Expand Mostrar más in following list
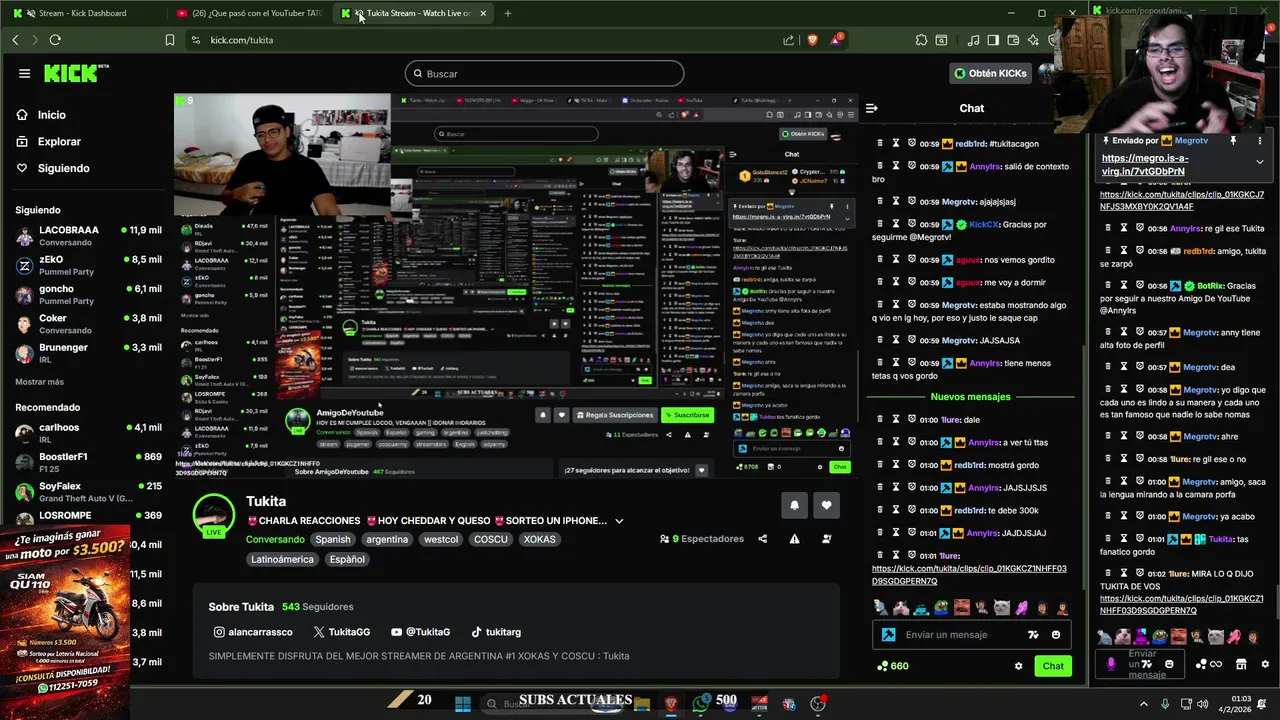The height and width of the screenshot is (720, 1280). (x=39, y=382)
